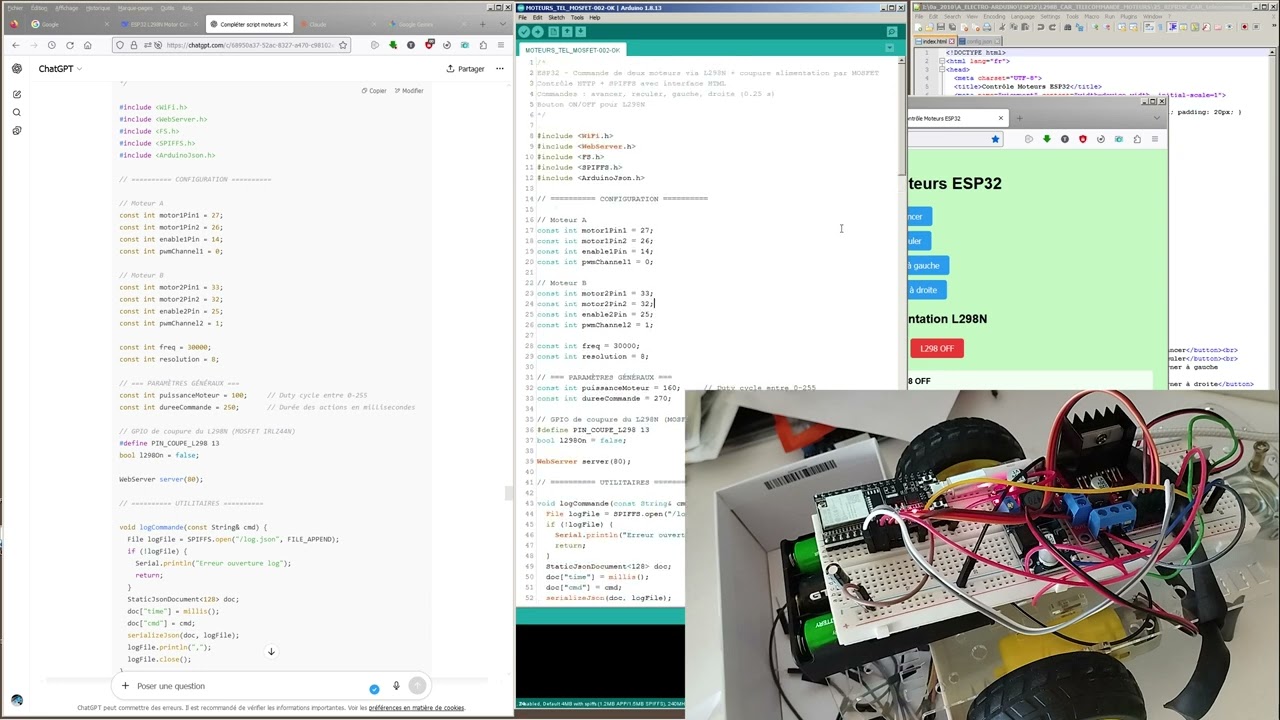
Task: Click the Arduino Open sketch button
Action: [x=567, y=32]
